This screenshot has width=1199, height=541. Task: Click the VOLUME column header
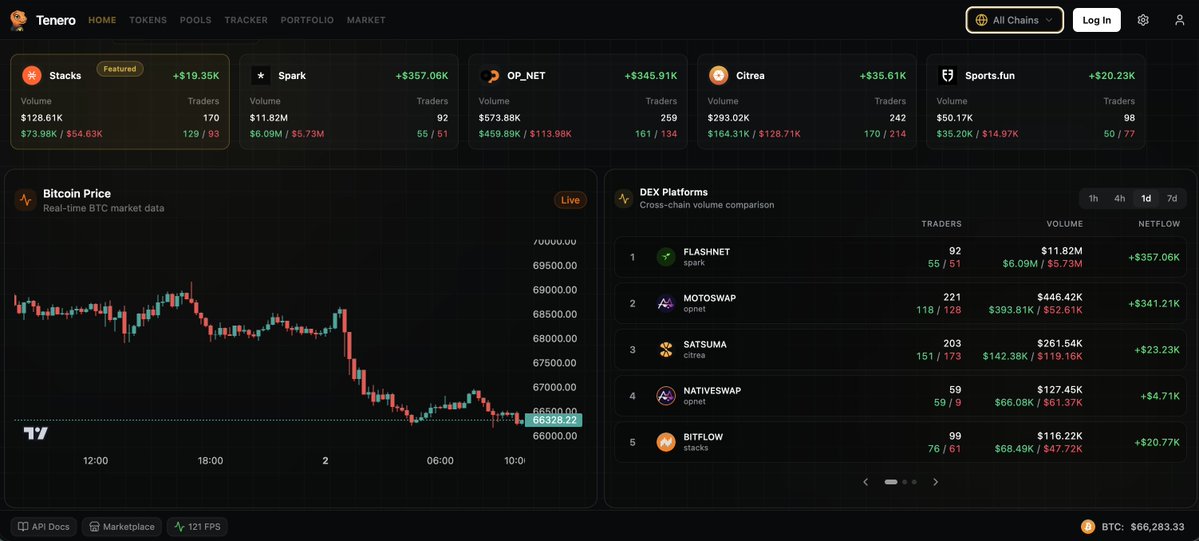(1065, 223)
